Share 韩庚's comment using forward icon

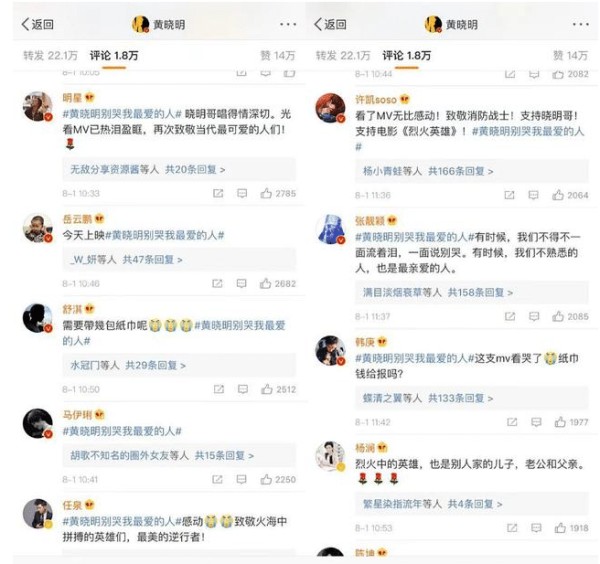(512, 422)
